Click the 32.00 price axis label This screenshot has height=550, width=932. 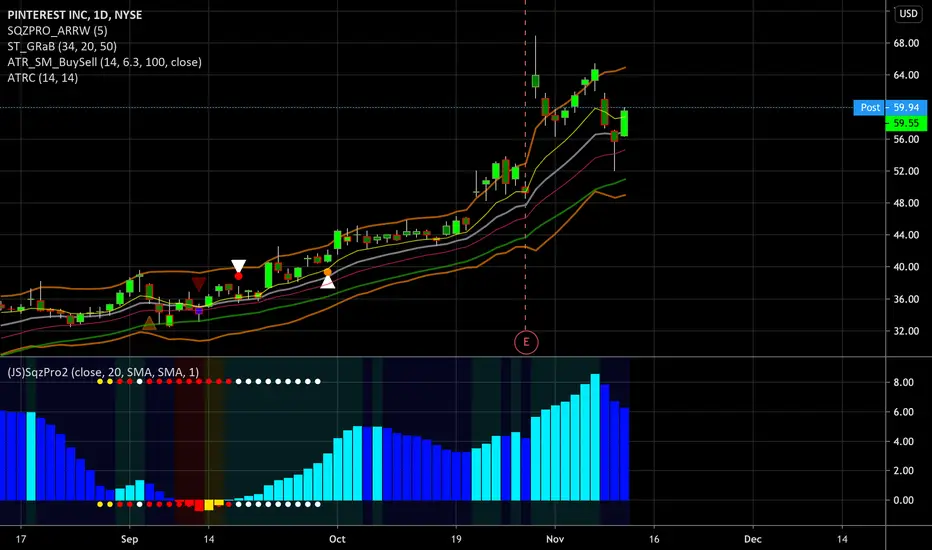906,331
